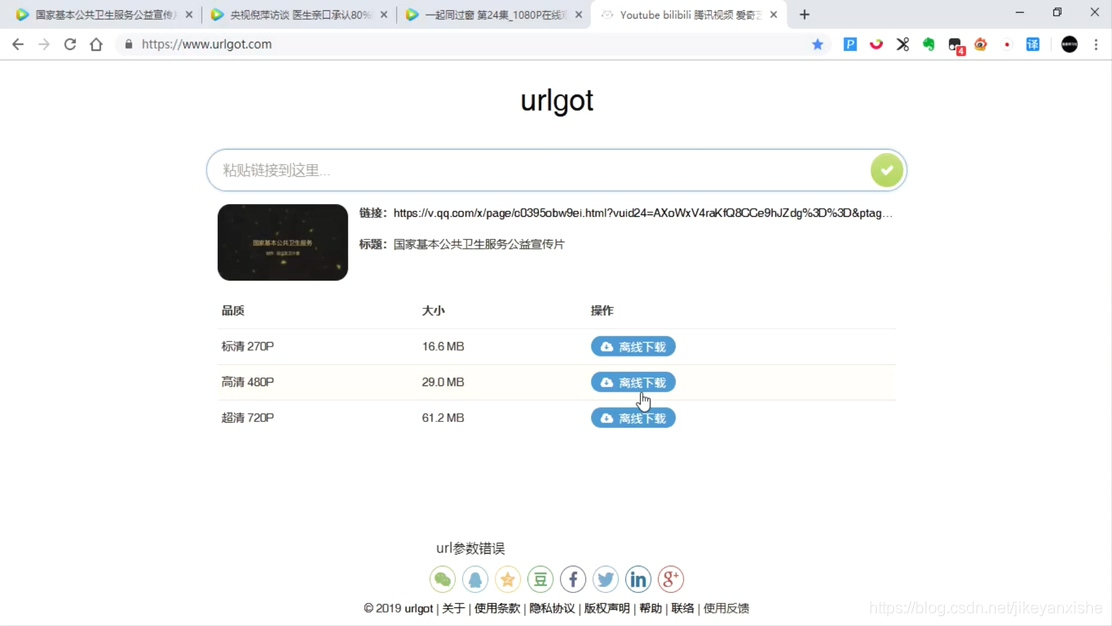
Task: Open the 使用反馈 footer link
Action: tap(726, 608)
